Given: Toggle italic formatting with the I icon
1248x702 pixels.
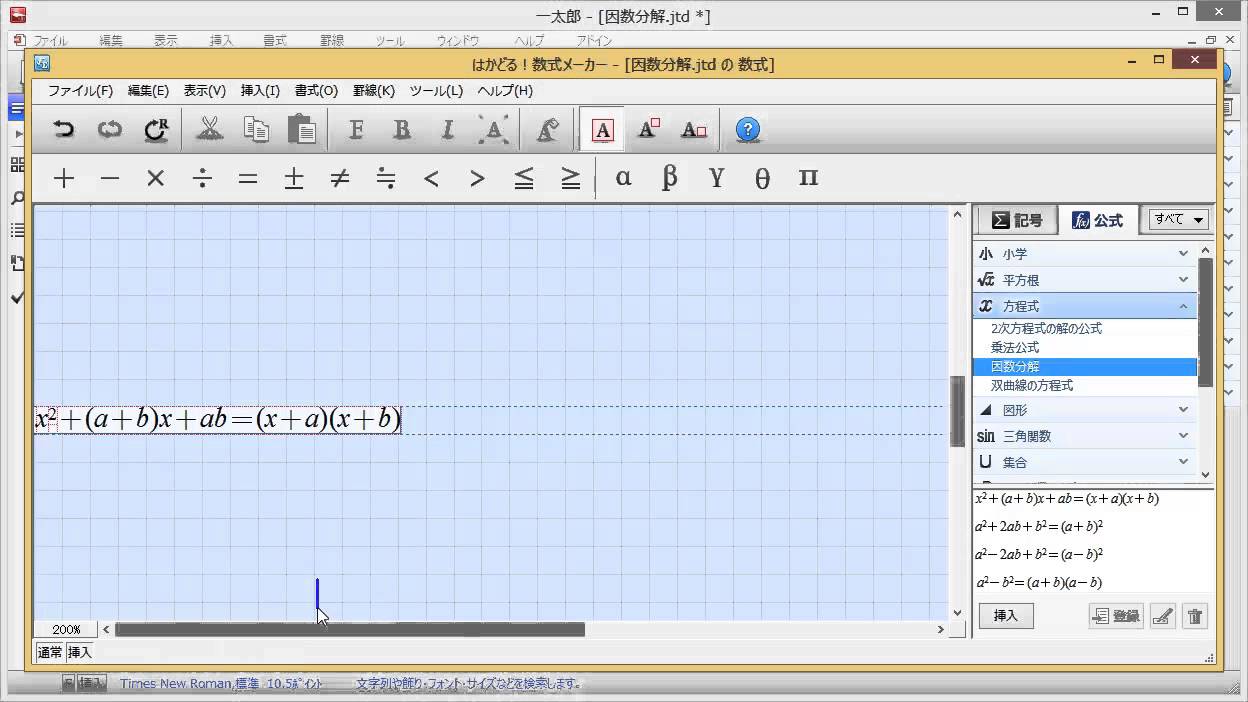Looking at the screenshot, I should [x=446, y=129].
